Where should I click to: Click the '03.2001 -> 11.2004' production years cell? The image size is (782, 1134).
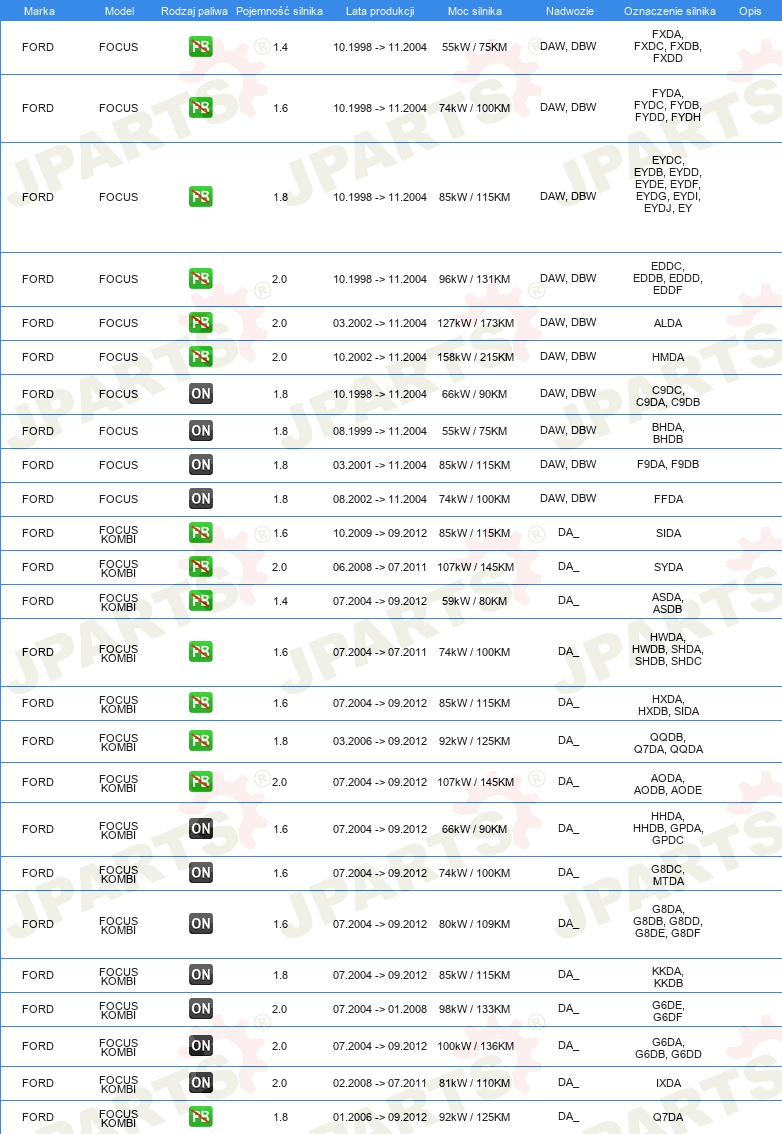click(x=380, y=465)
